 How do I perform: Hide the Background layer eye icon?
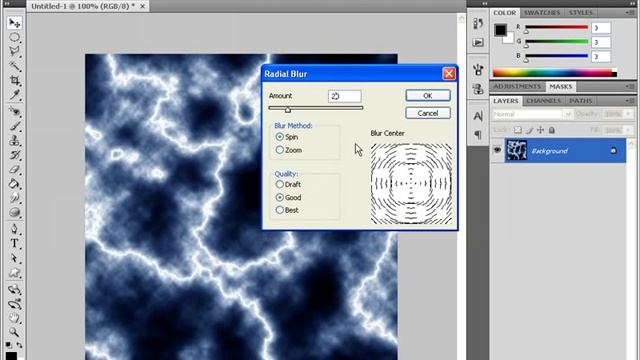pos(497,151)
